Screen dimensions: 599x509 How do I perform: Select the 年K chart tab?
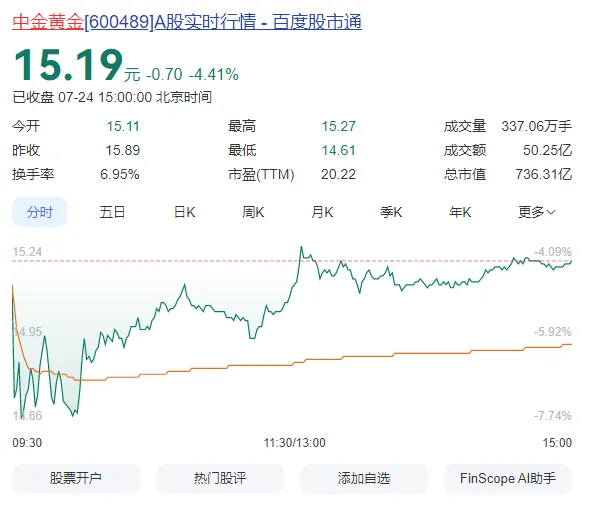coord(460,212)
